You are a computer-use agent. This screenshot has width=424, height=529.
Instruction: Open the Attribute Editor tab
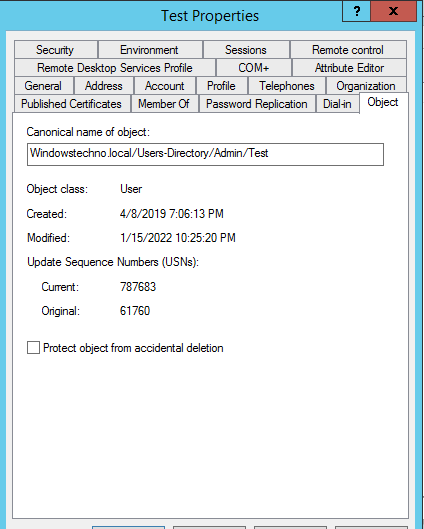pyautogui.click(x=349, y=68)
